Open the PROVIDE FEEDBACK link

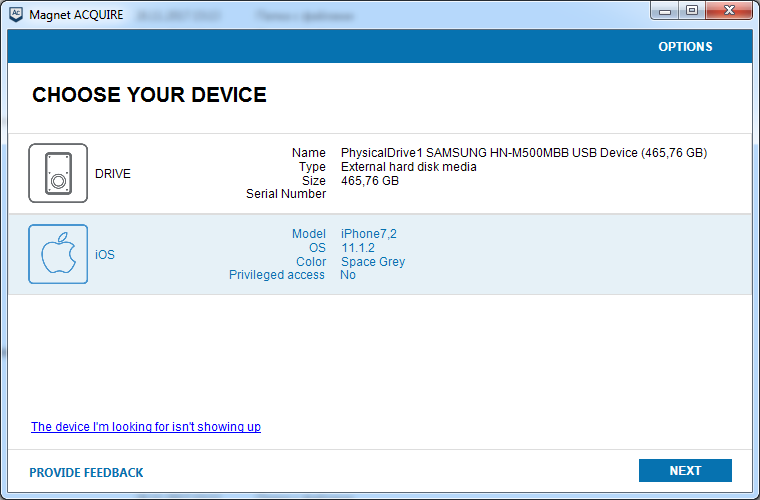tap(86, 472)
